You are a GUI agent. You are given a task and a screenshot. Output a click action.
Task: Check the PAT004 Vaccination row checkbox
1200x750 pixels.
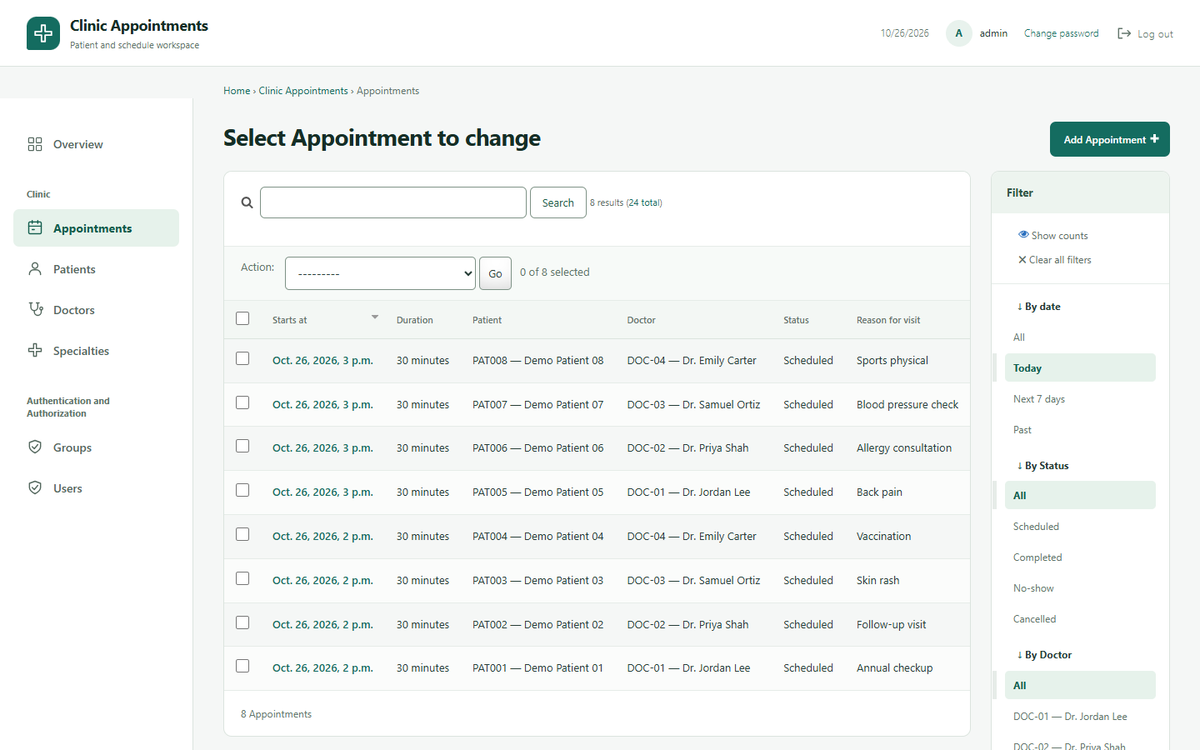242,534
